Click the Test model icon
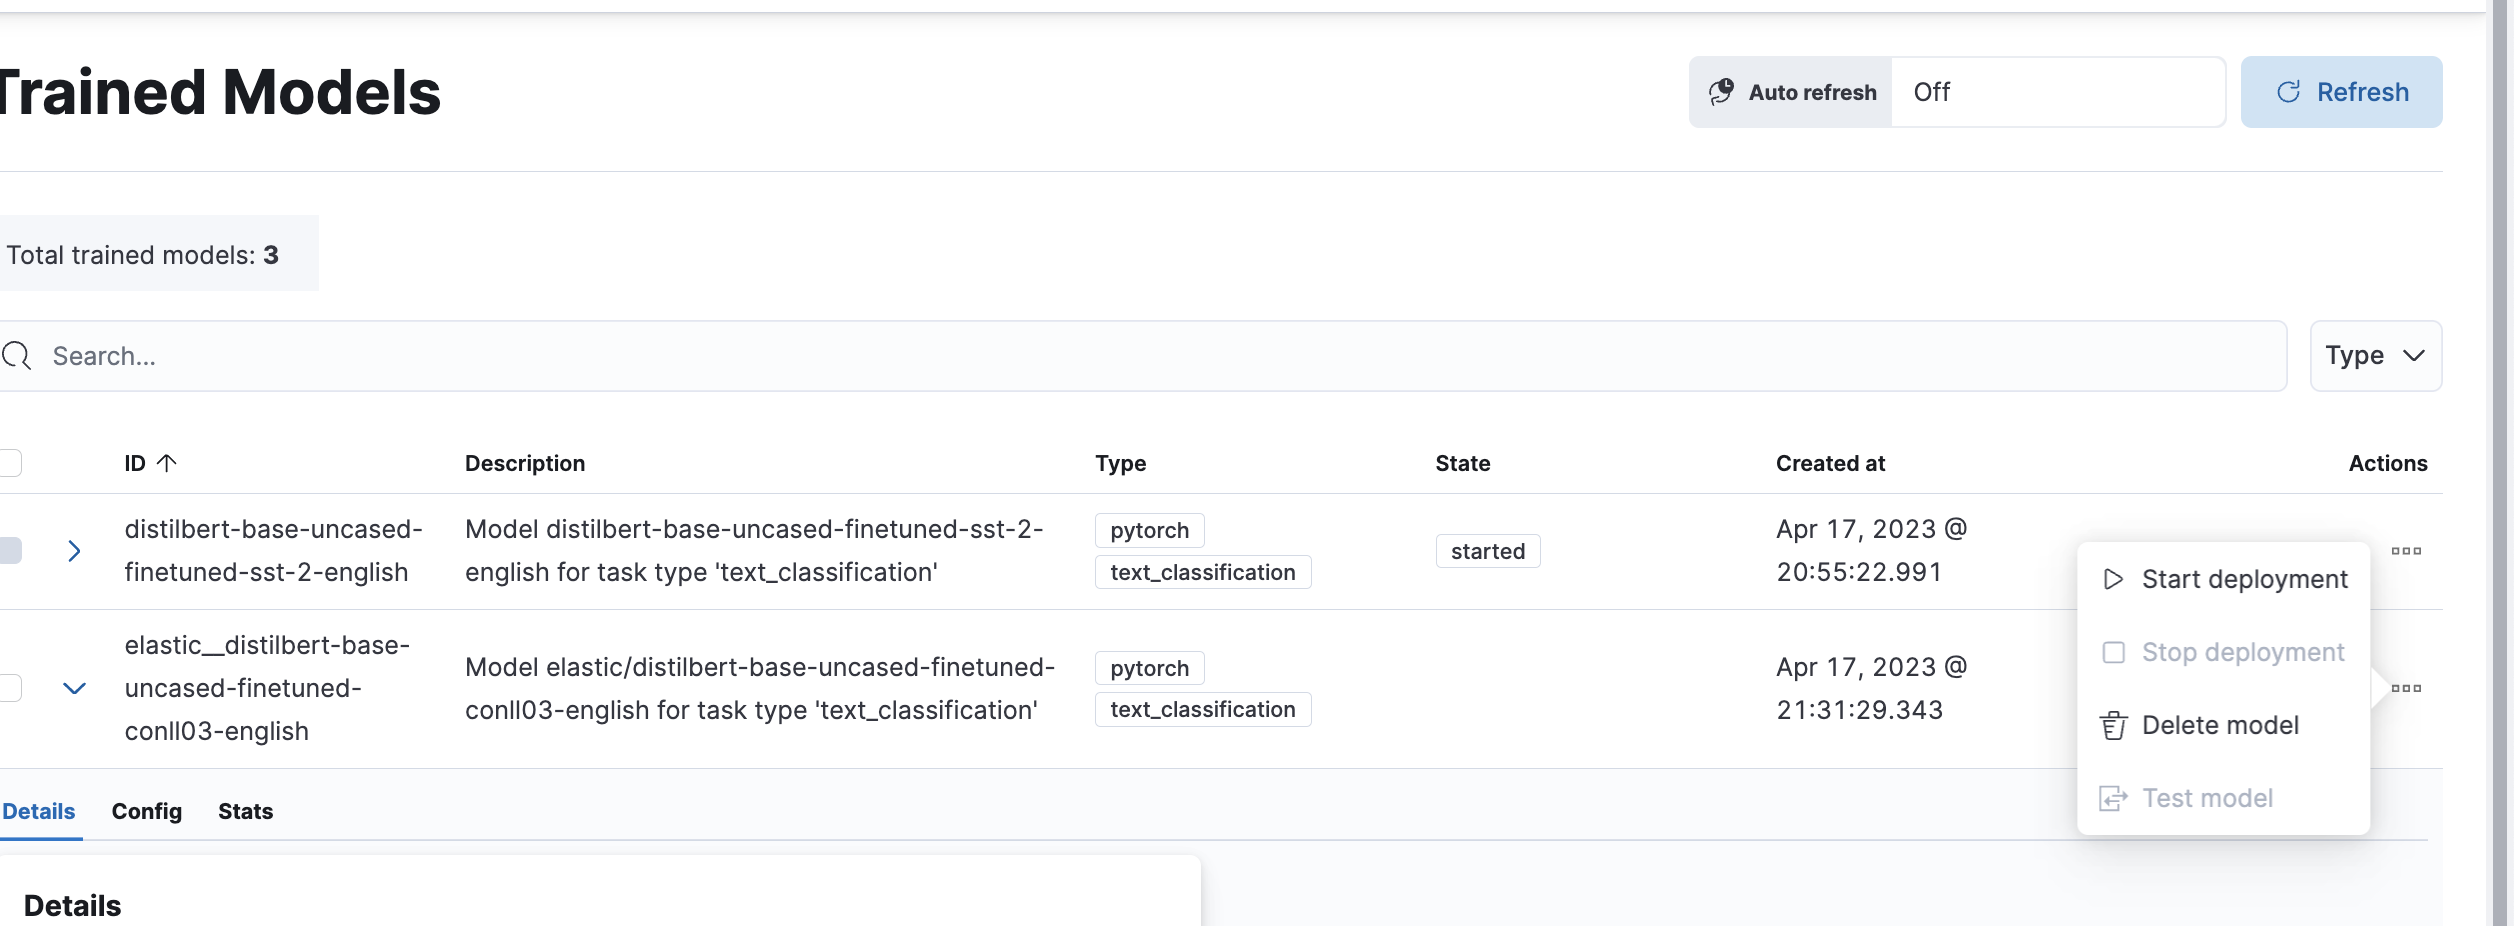This screenshot has height=926, width=2514. pos(2113,798)
